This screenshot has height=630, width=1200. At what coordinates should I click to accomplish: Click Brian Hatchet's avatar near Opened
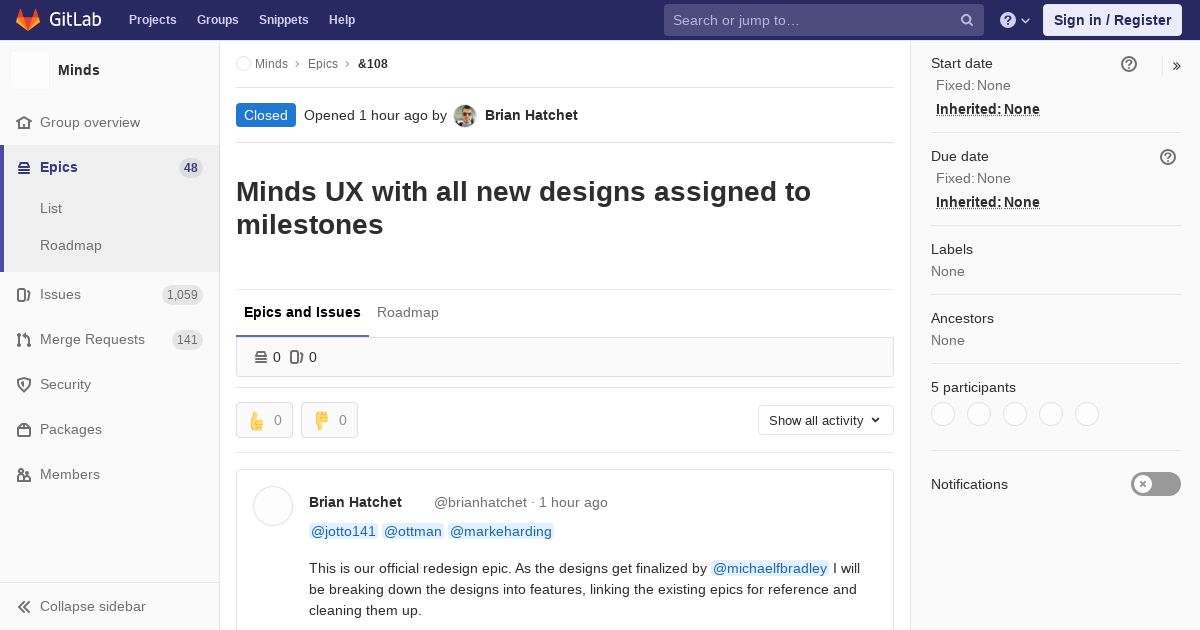pos(465,116)
